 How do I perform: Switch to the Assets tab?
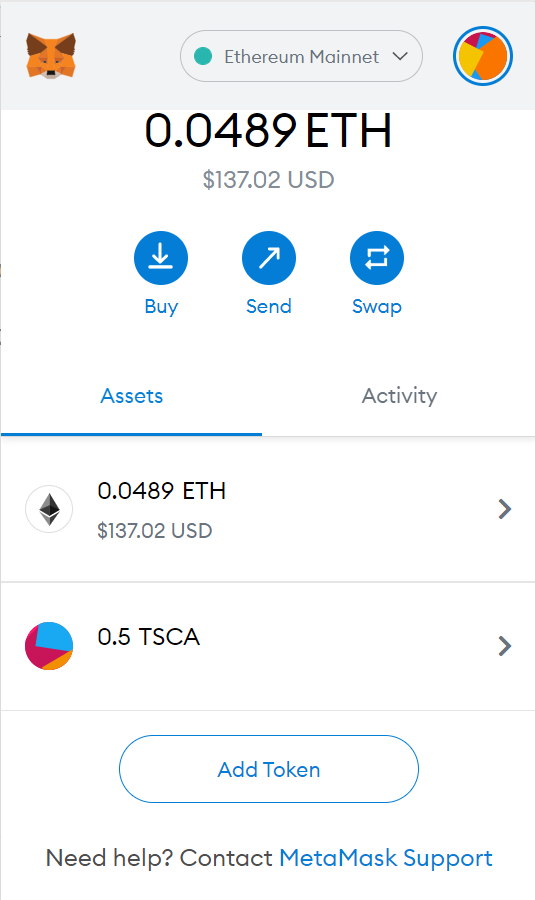[131, 396]
